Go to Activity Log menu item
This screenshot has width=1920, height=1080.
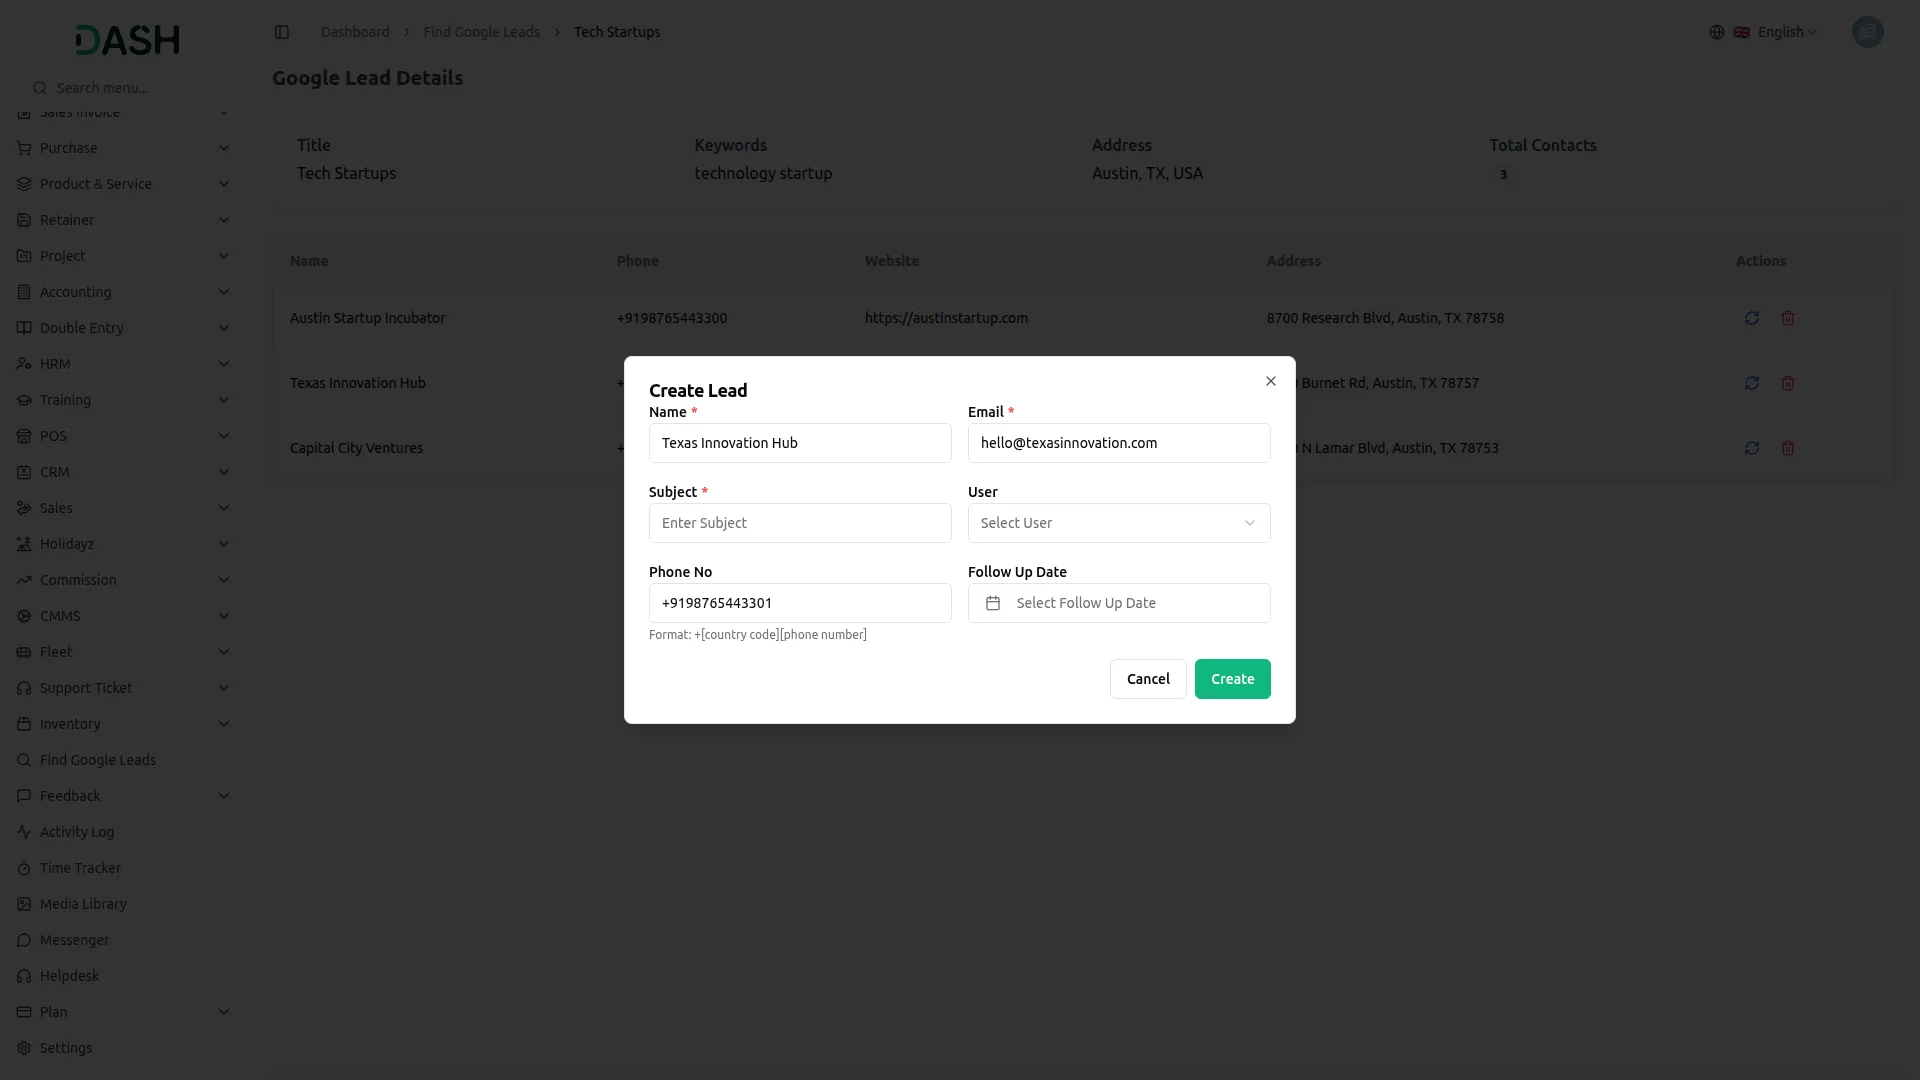76,832
